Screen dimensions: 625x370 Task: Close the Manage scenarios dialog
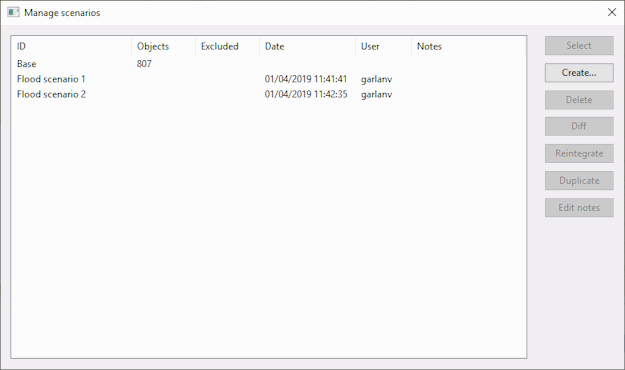point(612,12)
